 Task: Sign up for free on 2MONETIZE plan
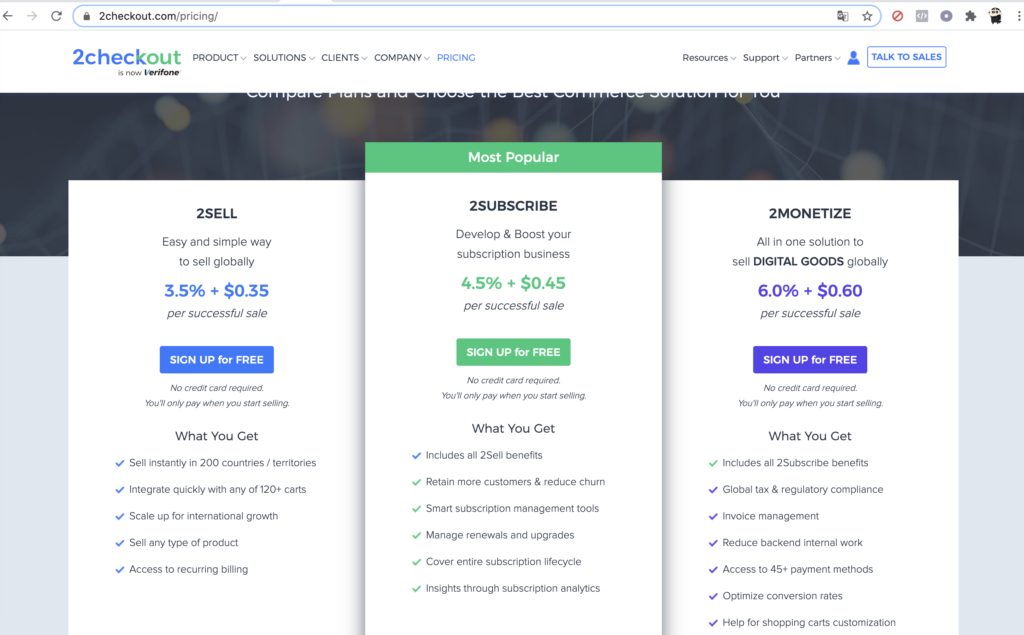(810, 359)
